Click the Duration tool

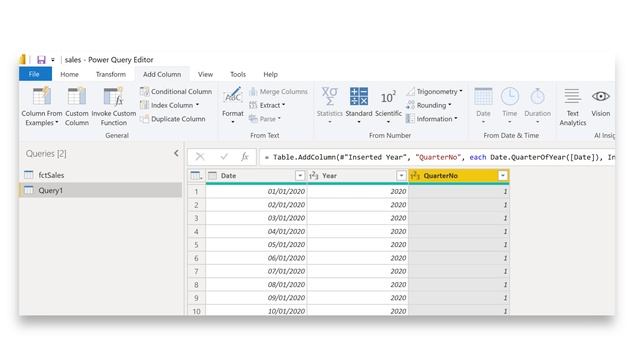(x=538, y=105)
